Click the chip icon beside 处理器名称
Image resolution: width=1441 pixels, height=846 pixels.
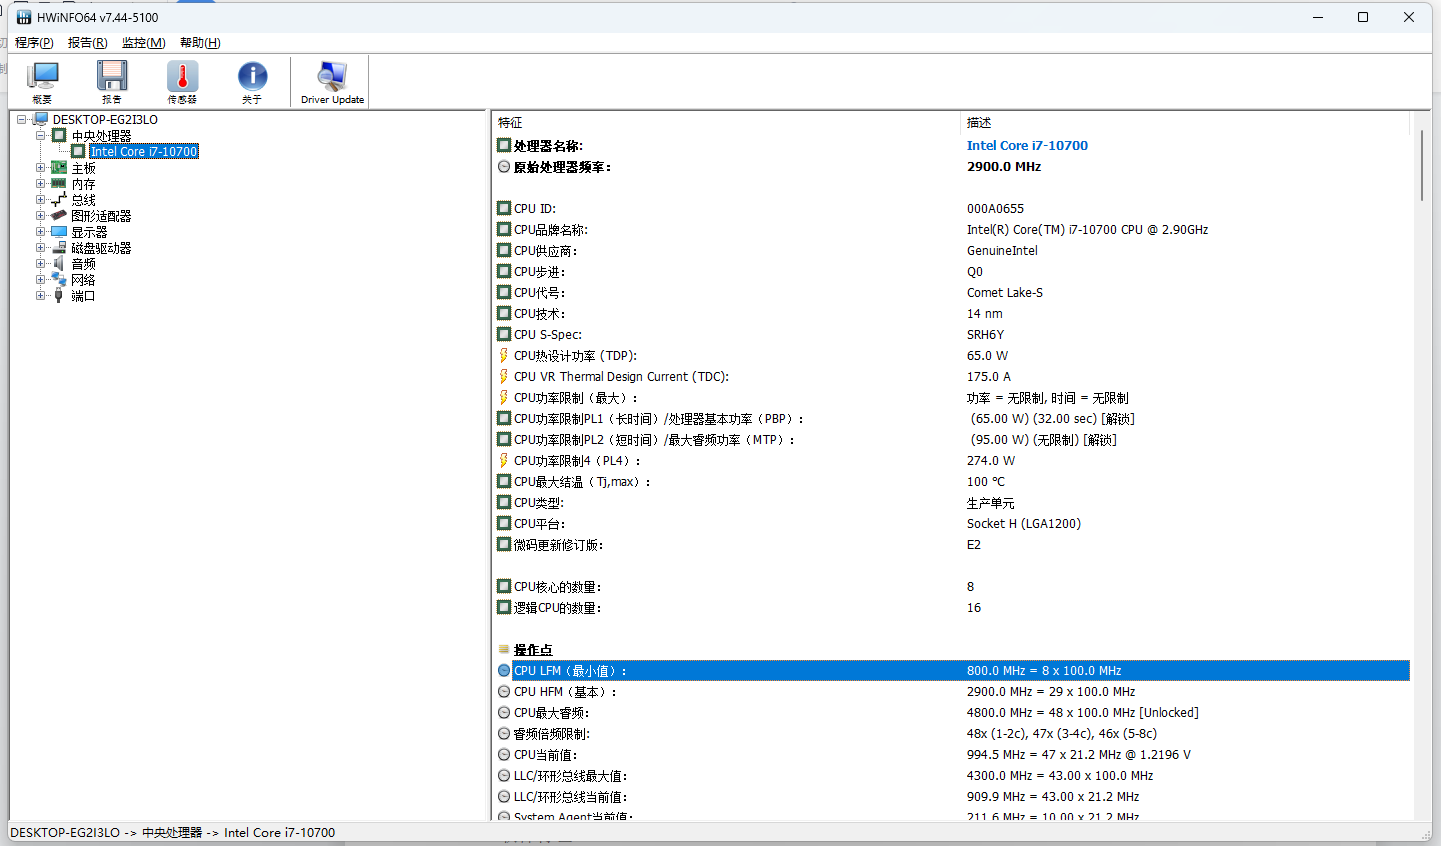click(504, 146)
